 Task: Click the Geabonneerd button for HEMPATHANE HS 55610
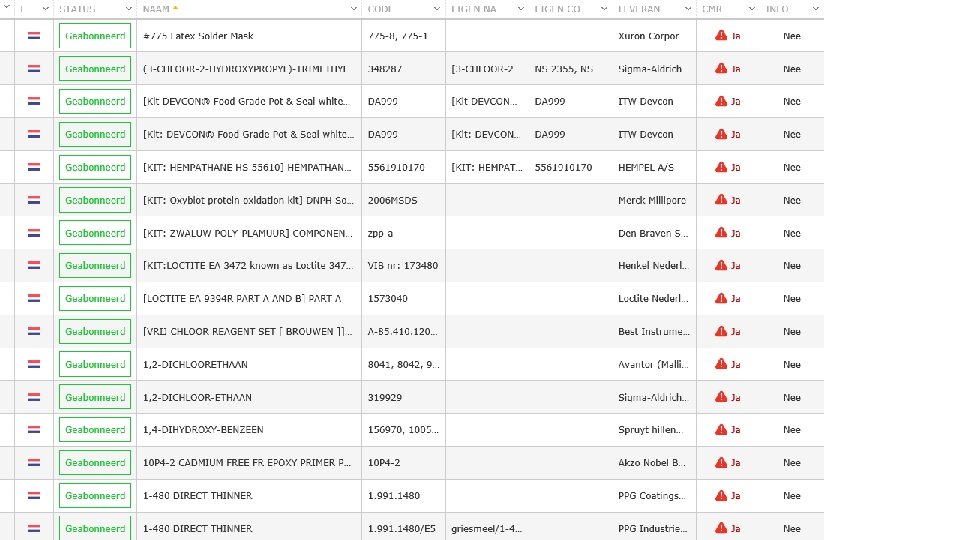pyautogui.click(x=95, y=167)
